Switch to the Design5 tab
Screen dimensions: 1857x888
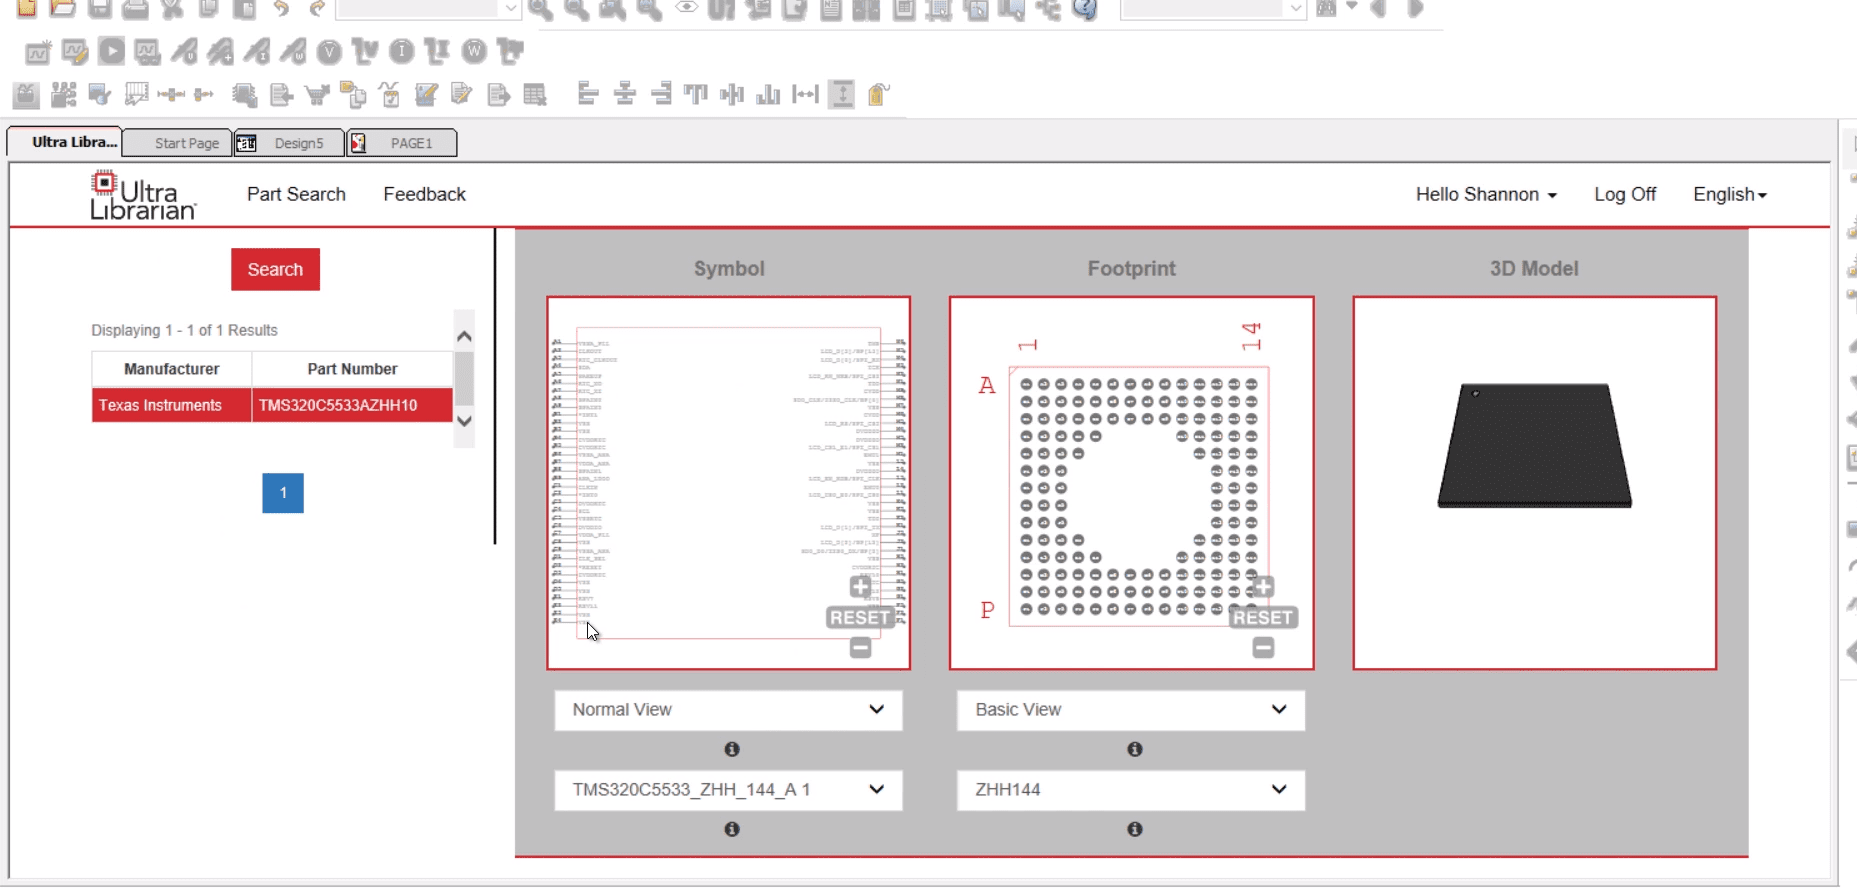point(289,143)
